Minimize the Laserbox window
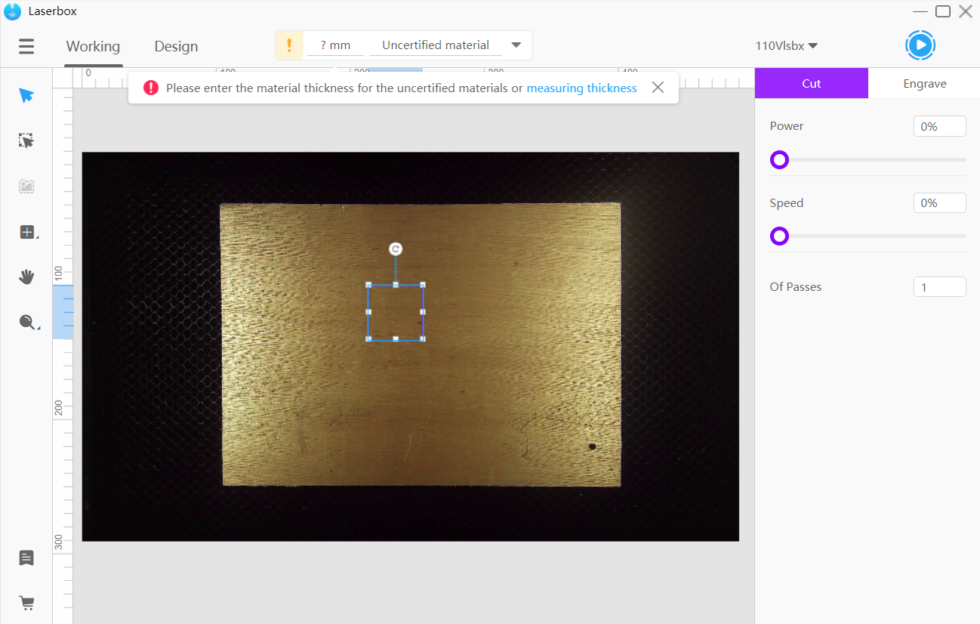 point(919,11)
